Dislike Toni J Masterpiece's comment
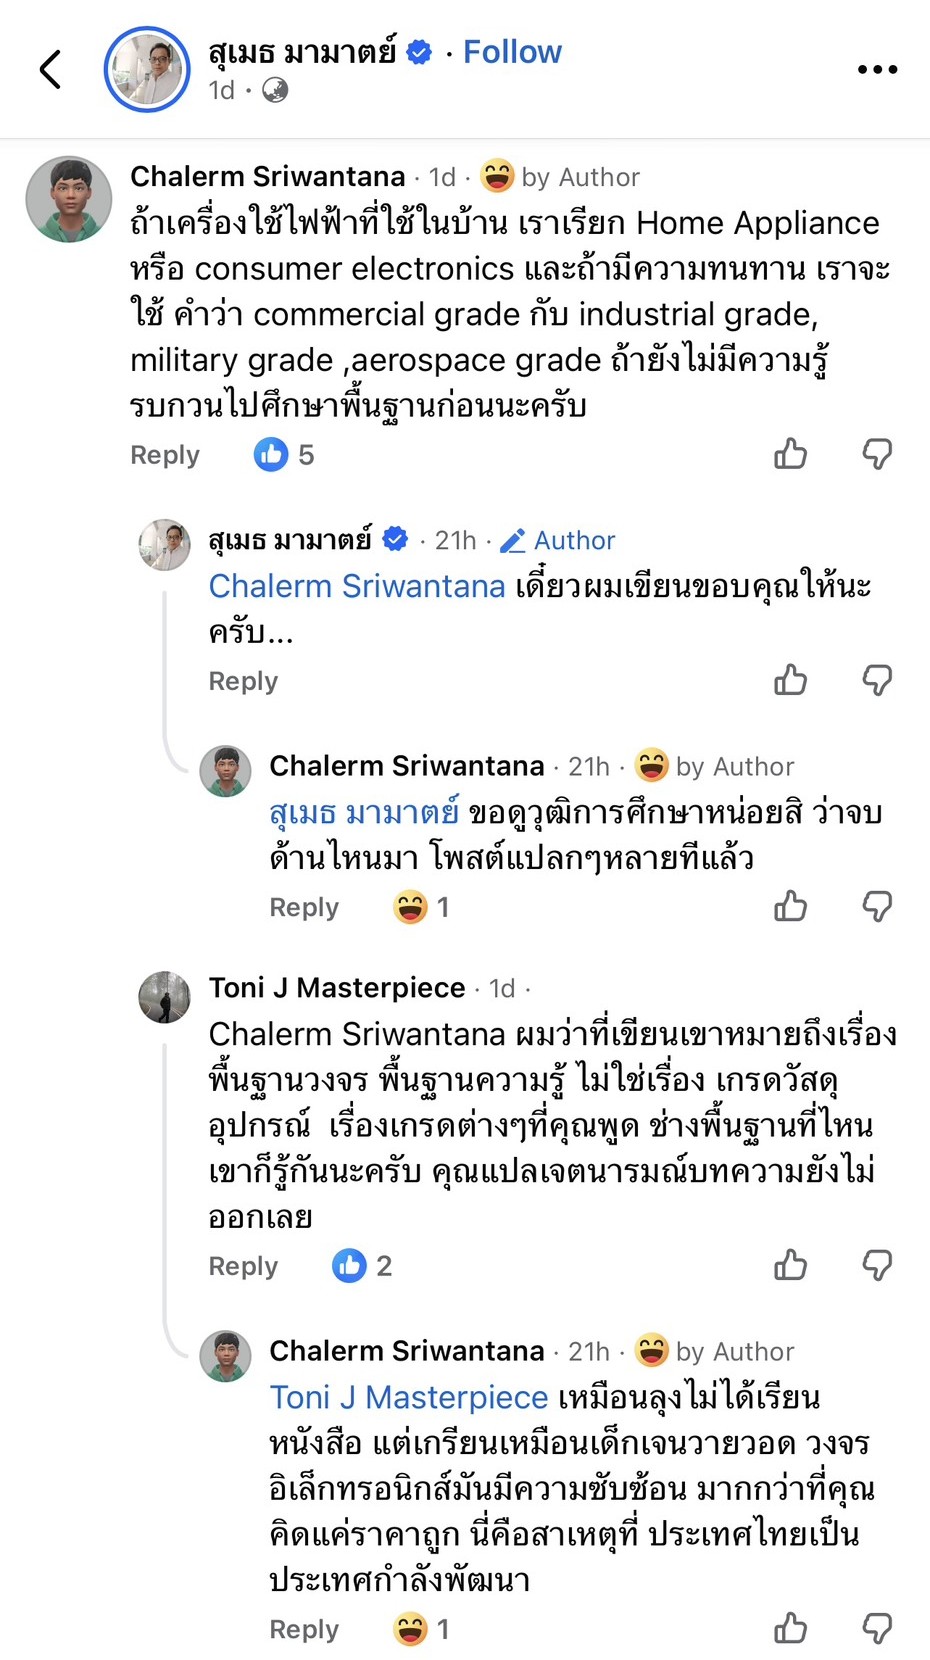The height and width of the screenshot is (1660, 930). [x=877, y=1265]
